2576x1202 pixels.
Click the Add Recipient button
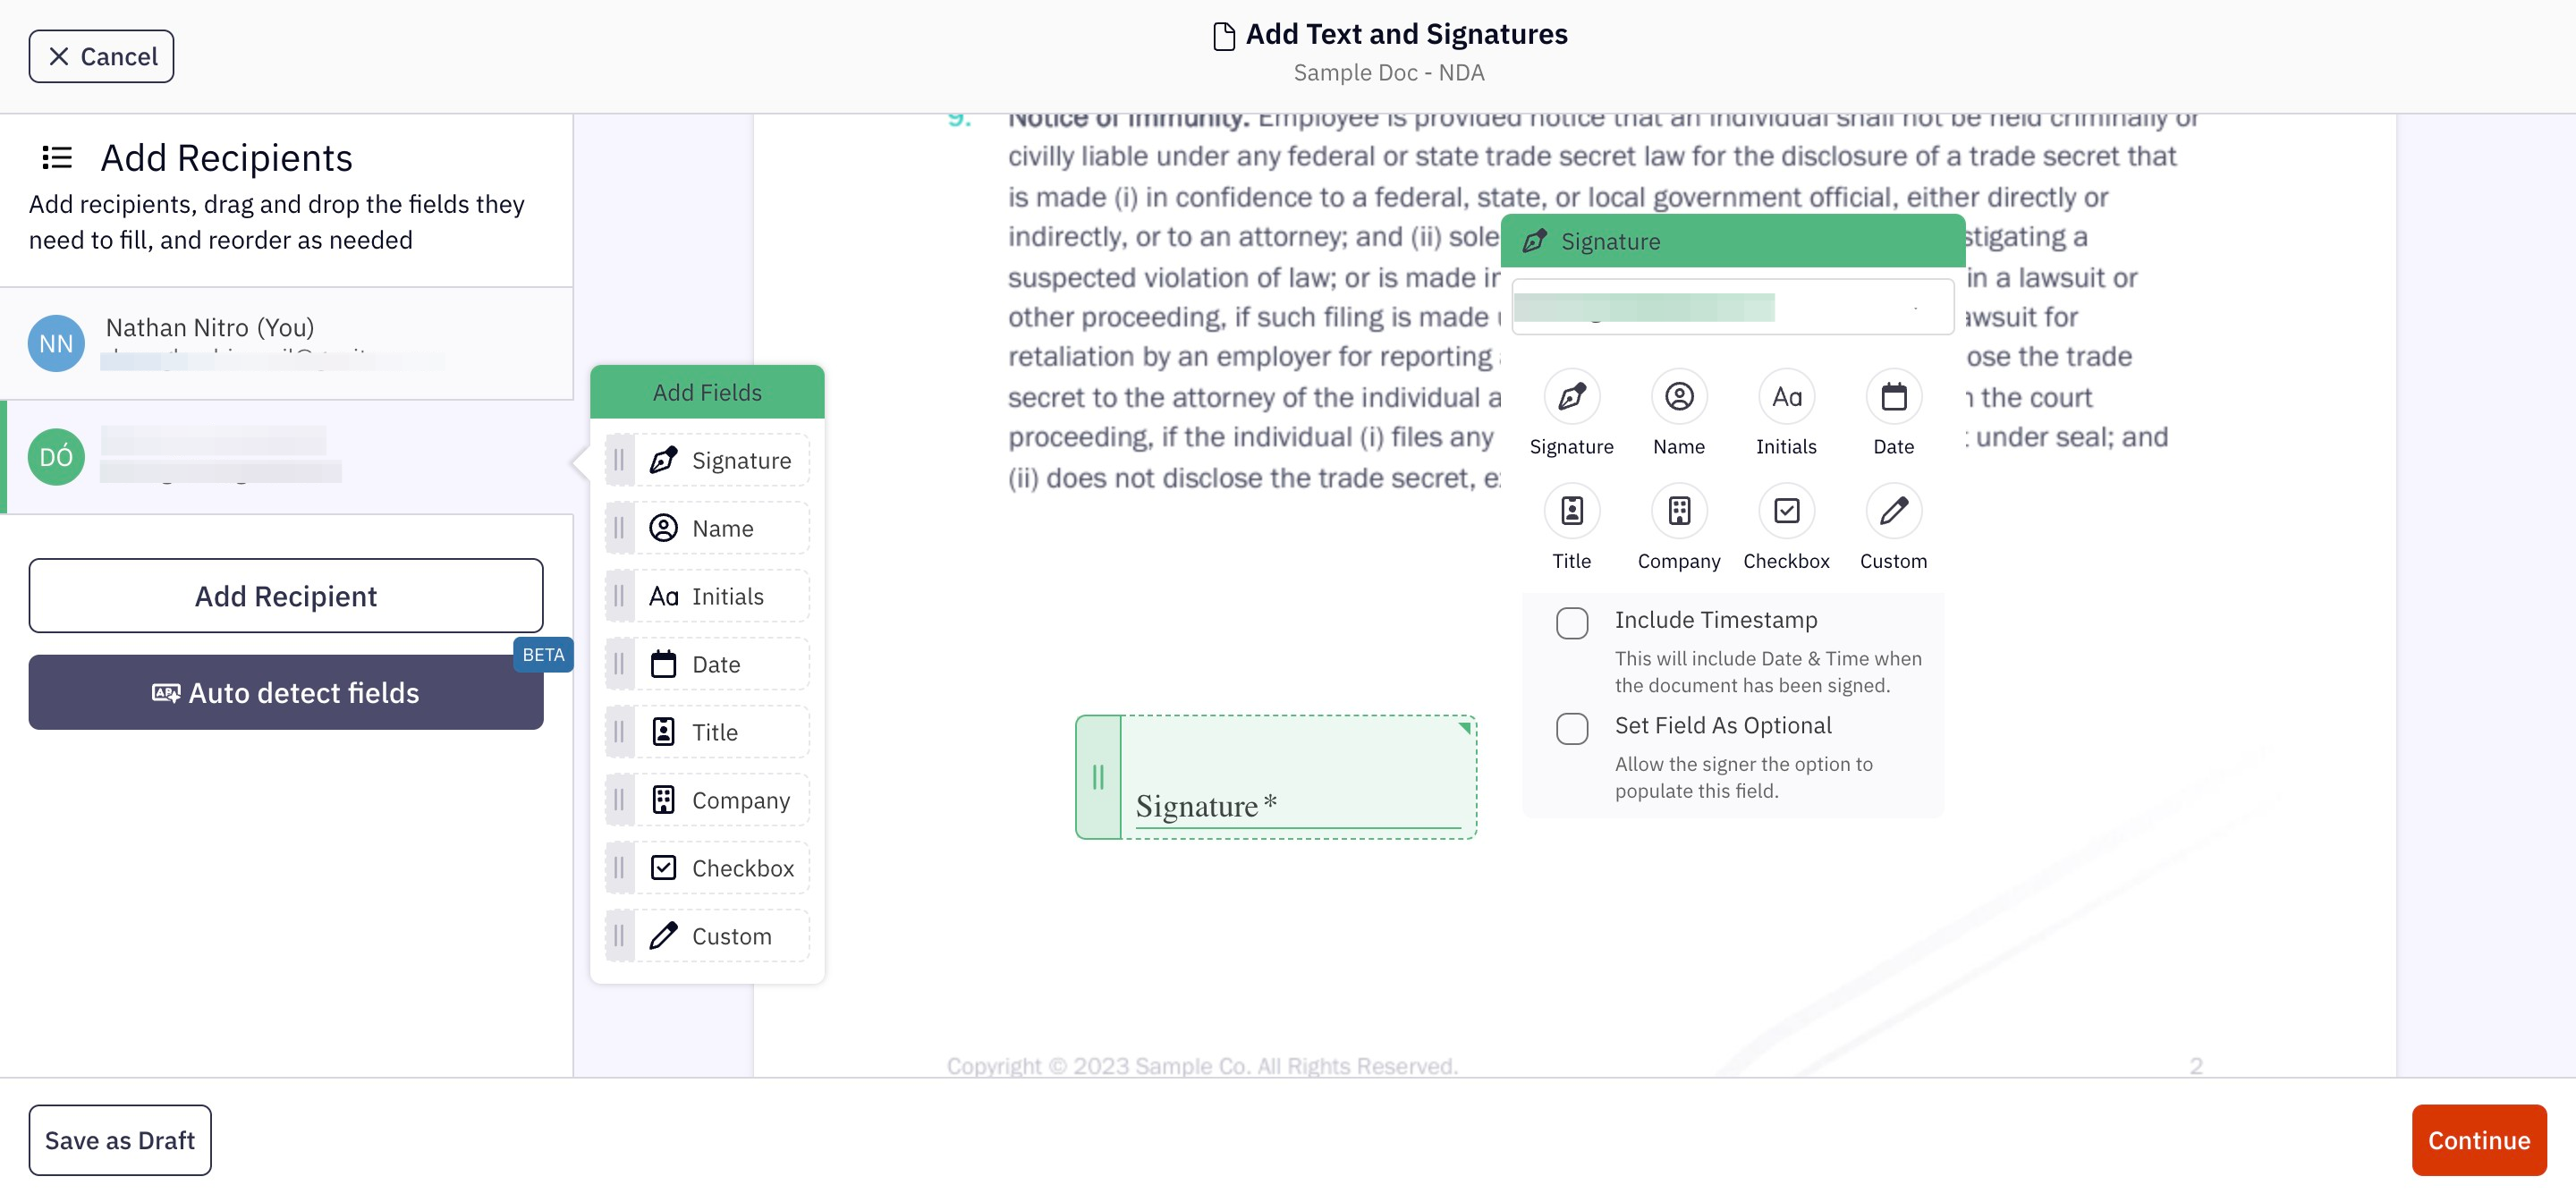[286, 596]
